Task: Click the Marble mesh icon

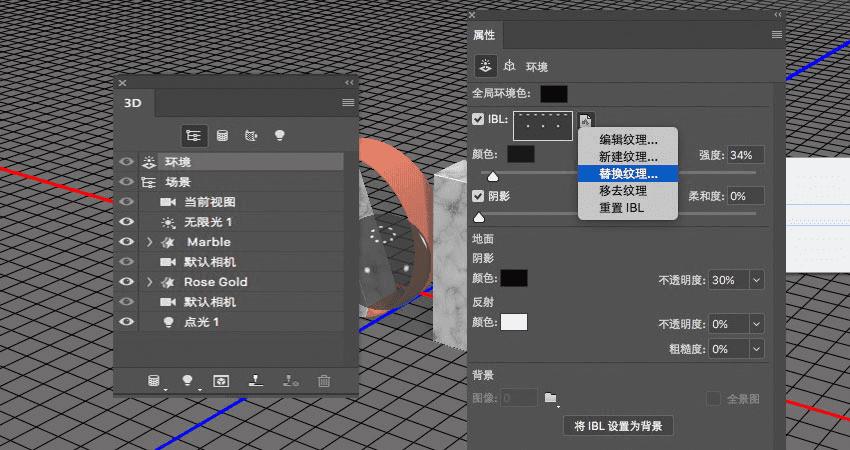Action: (168, 242)
